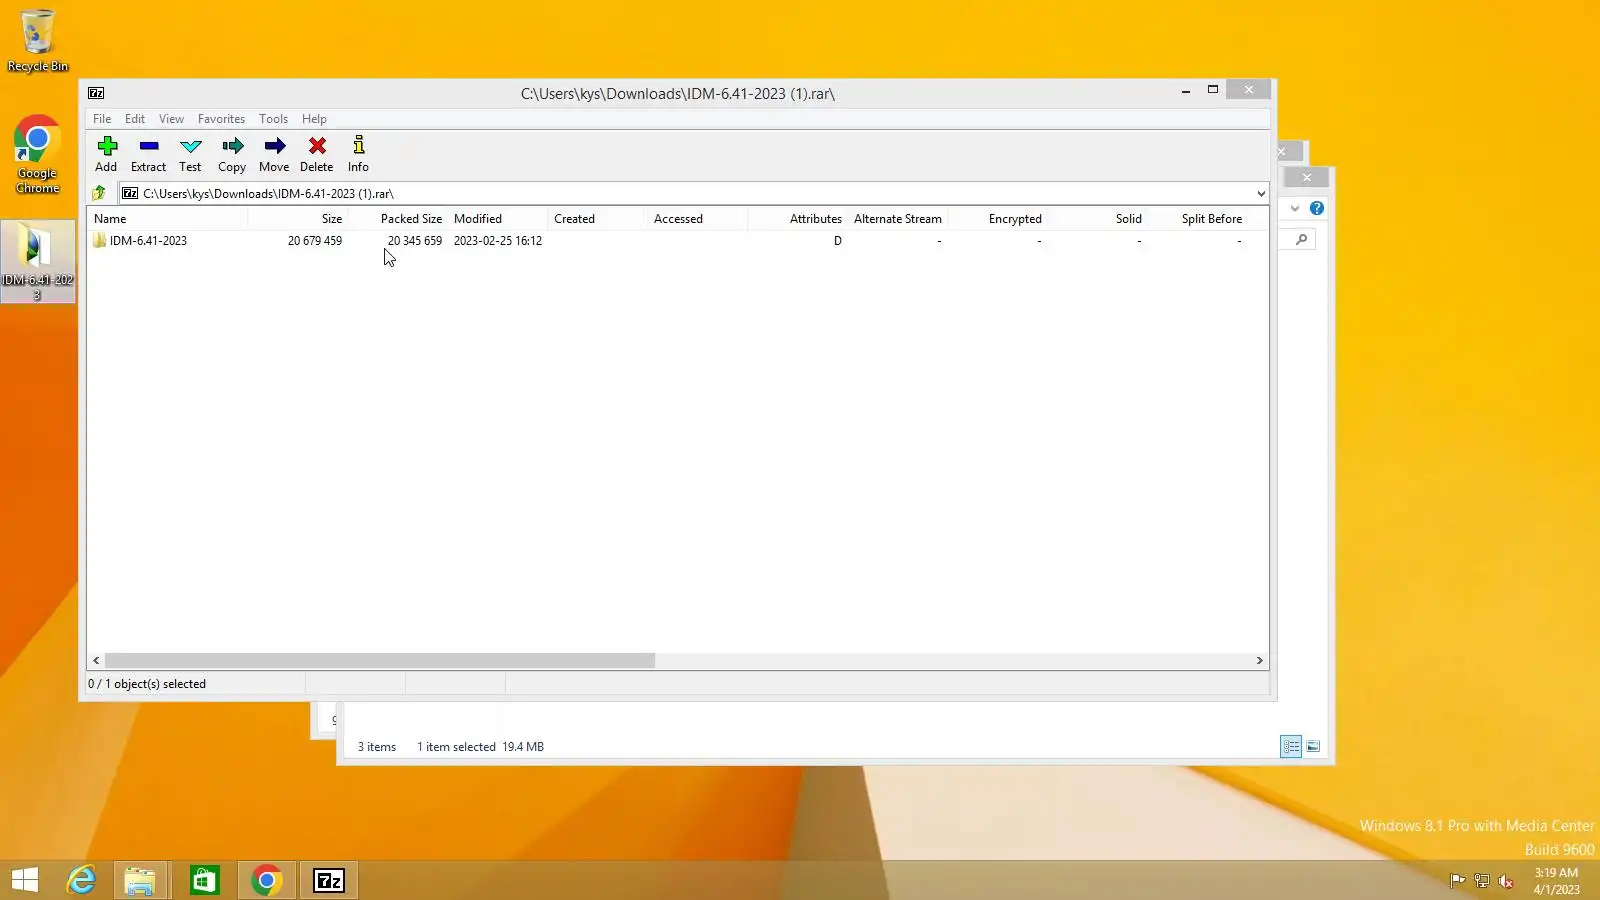Close the rear Explorer window
The image size is (1600, 900).
[1306, 177]
